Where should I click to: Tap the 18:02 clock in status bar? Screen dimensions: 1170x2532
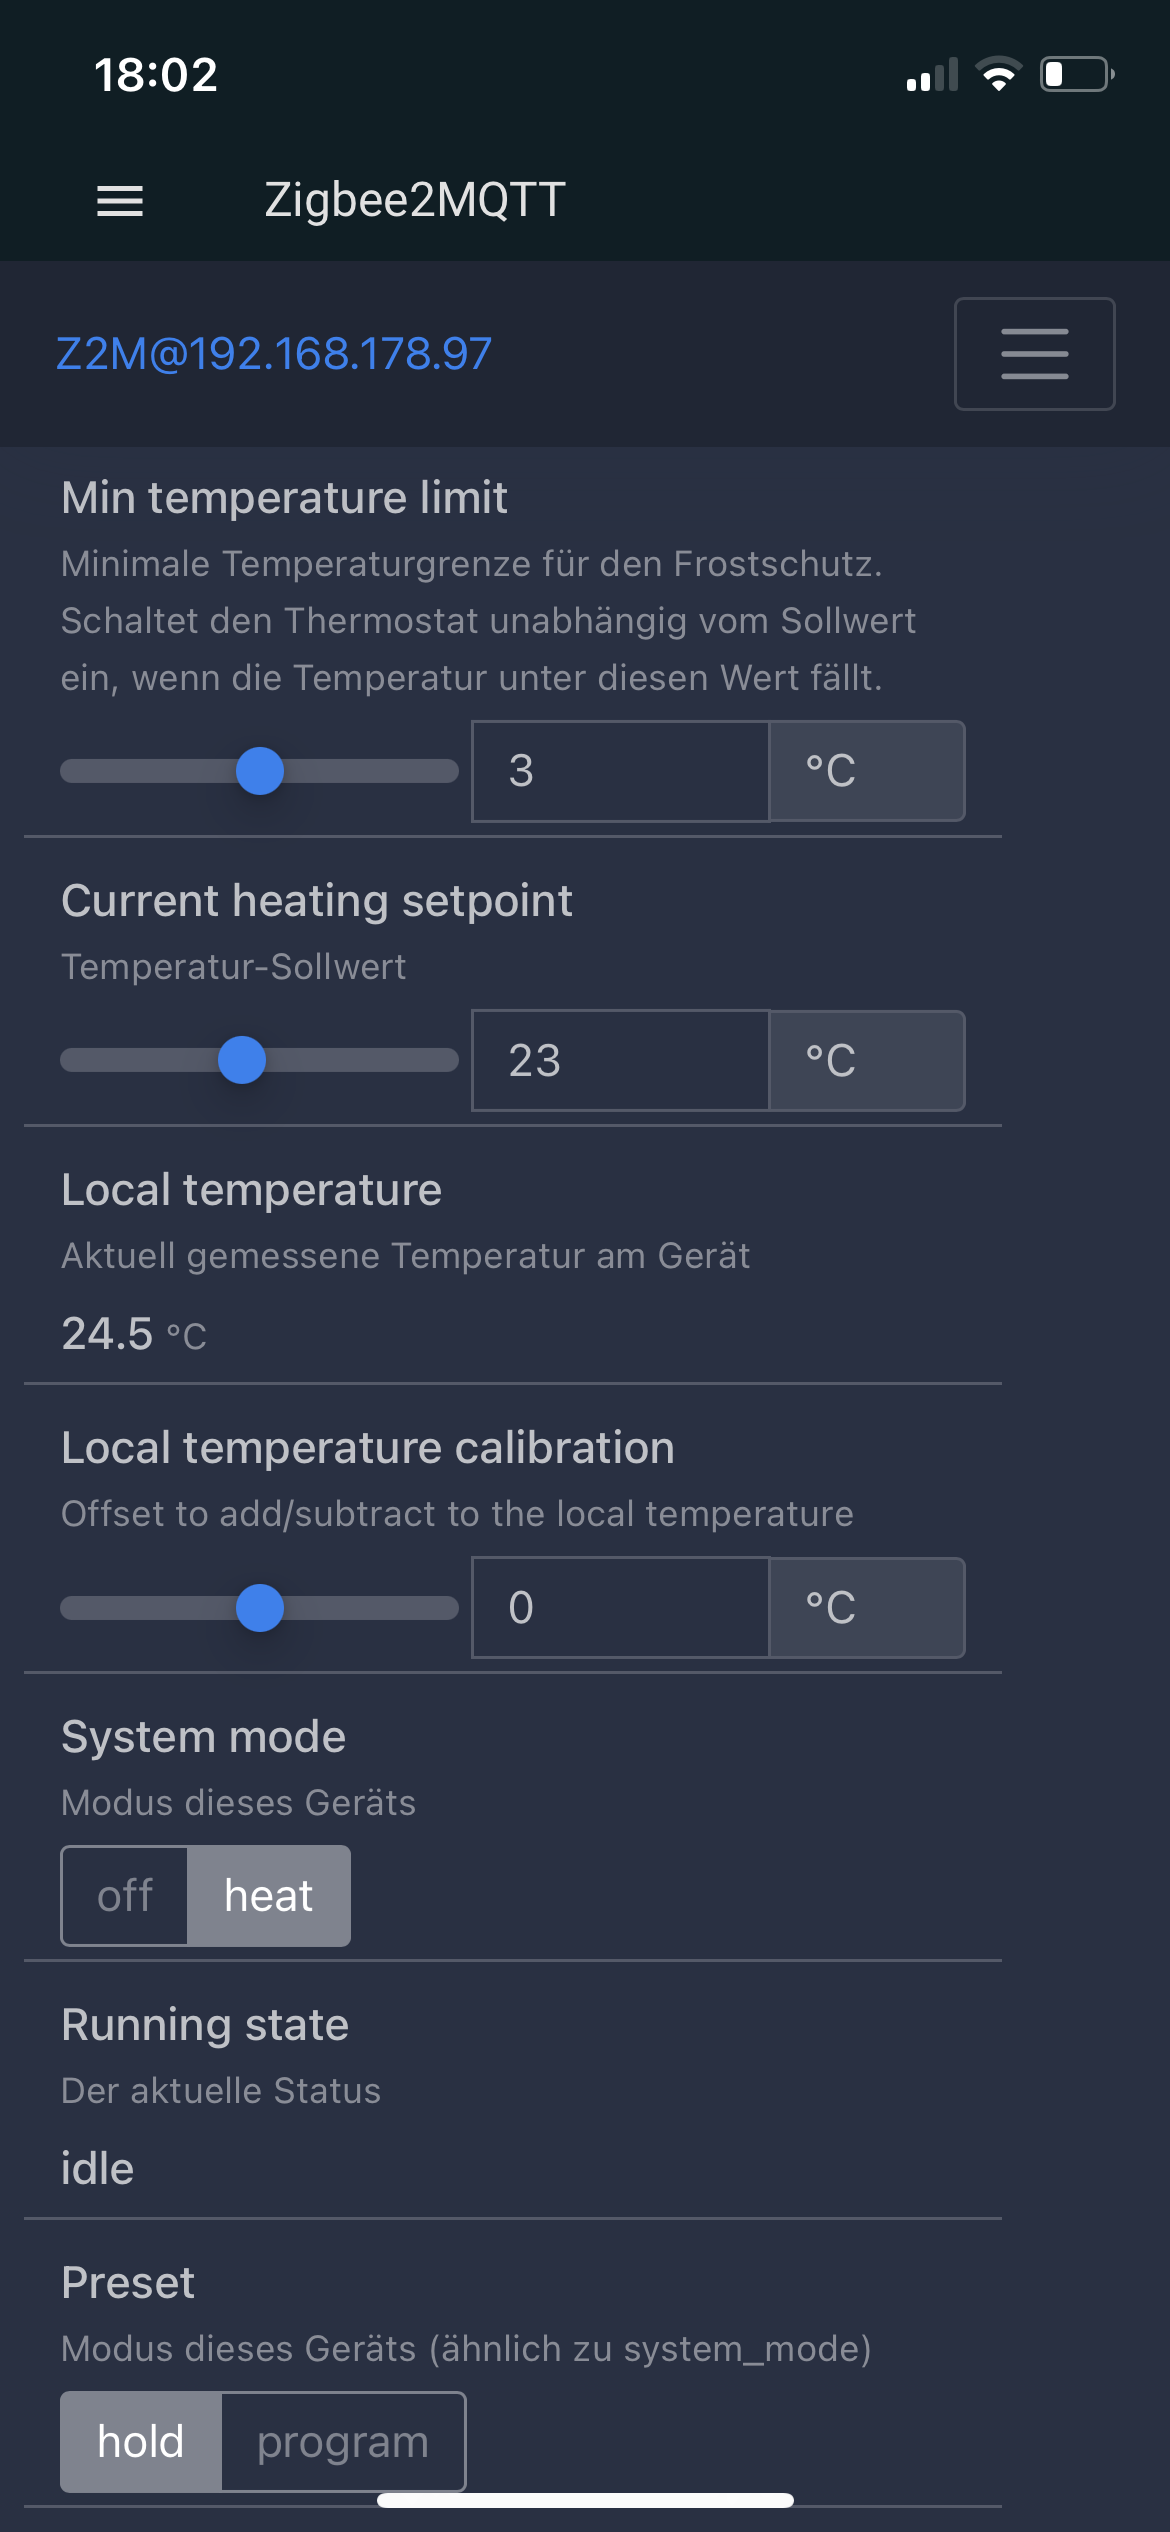coord(156,75)
